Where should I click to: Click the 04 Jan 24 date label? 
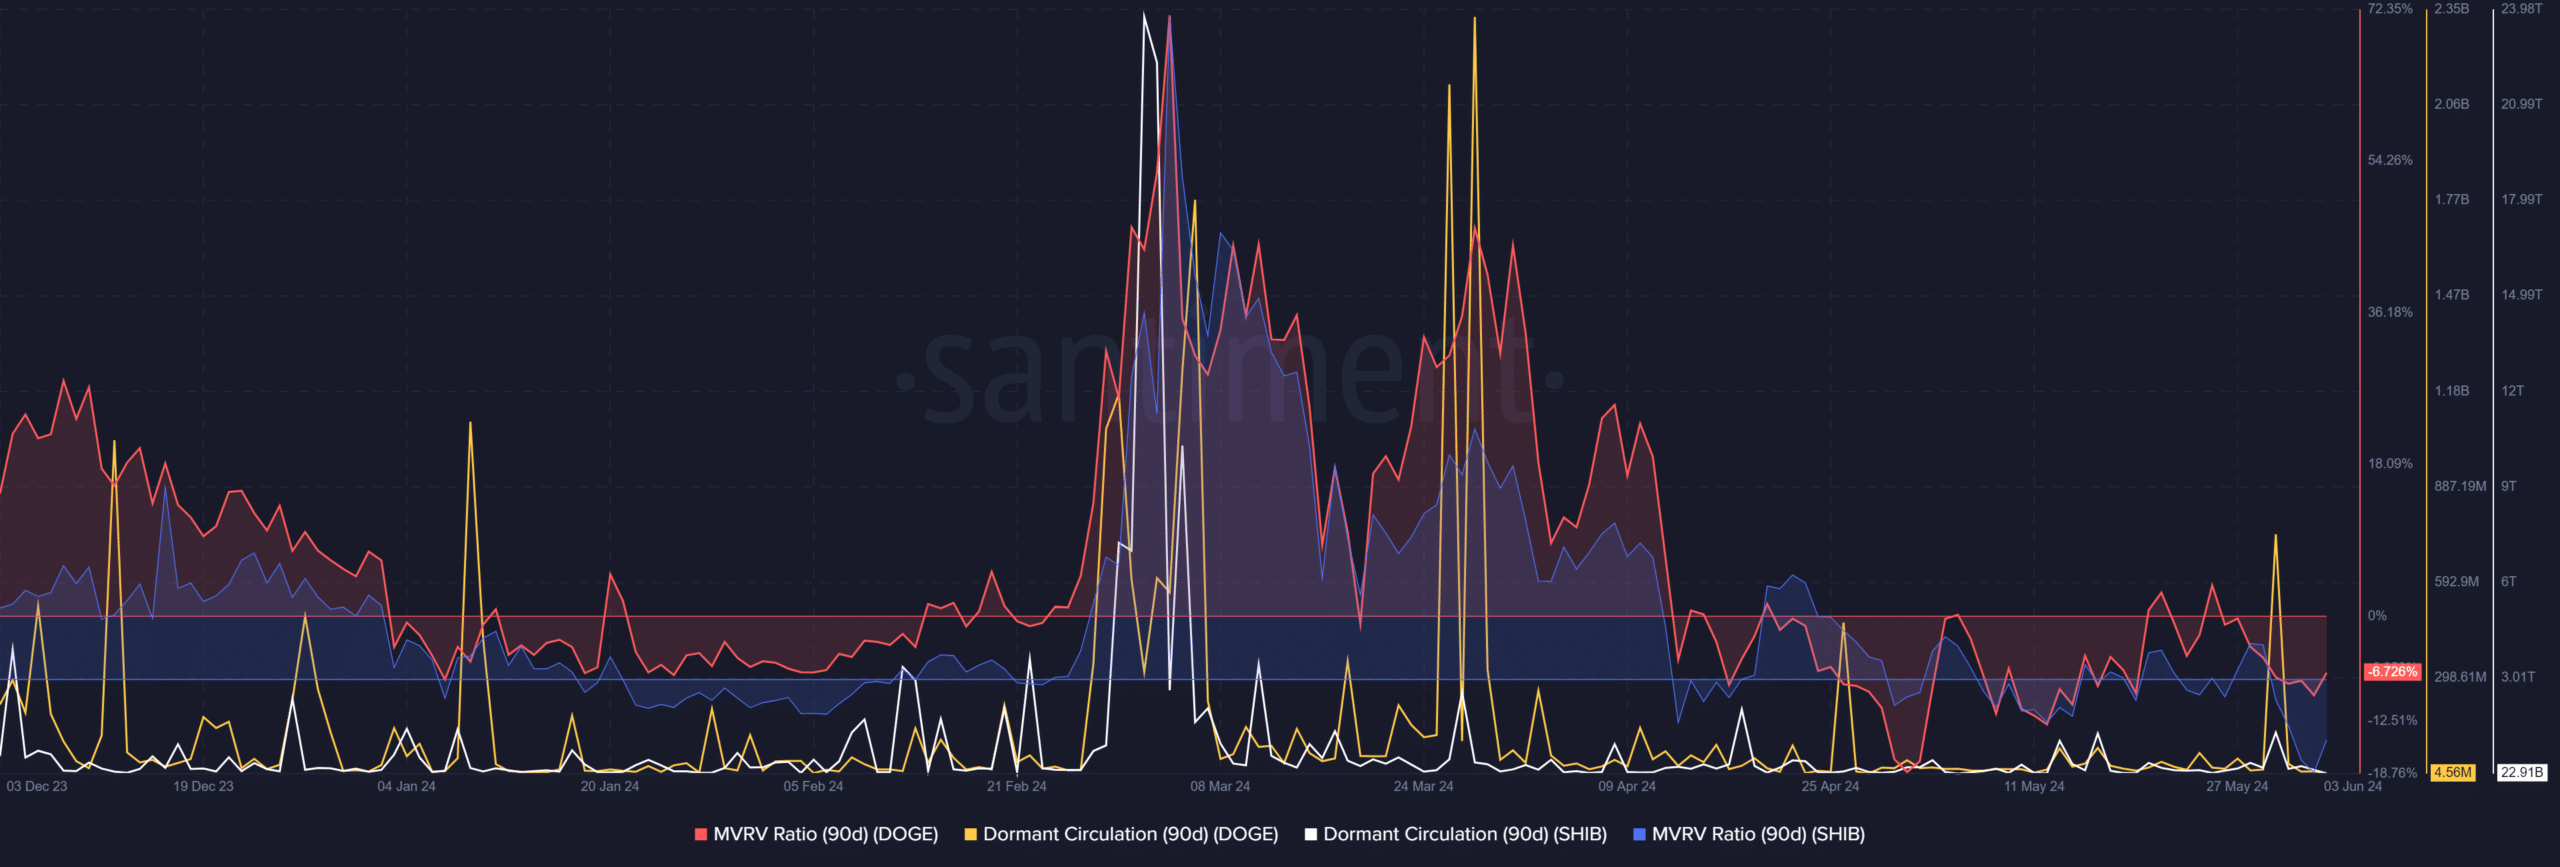tap(406, 786)
